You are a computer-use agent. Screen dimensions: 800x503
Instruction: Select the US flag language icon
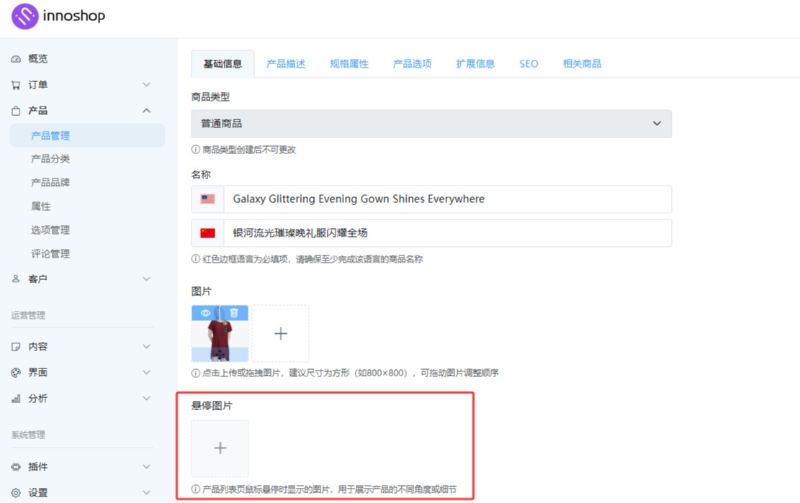pos(208,199)
